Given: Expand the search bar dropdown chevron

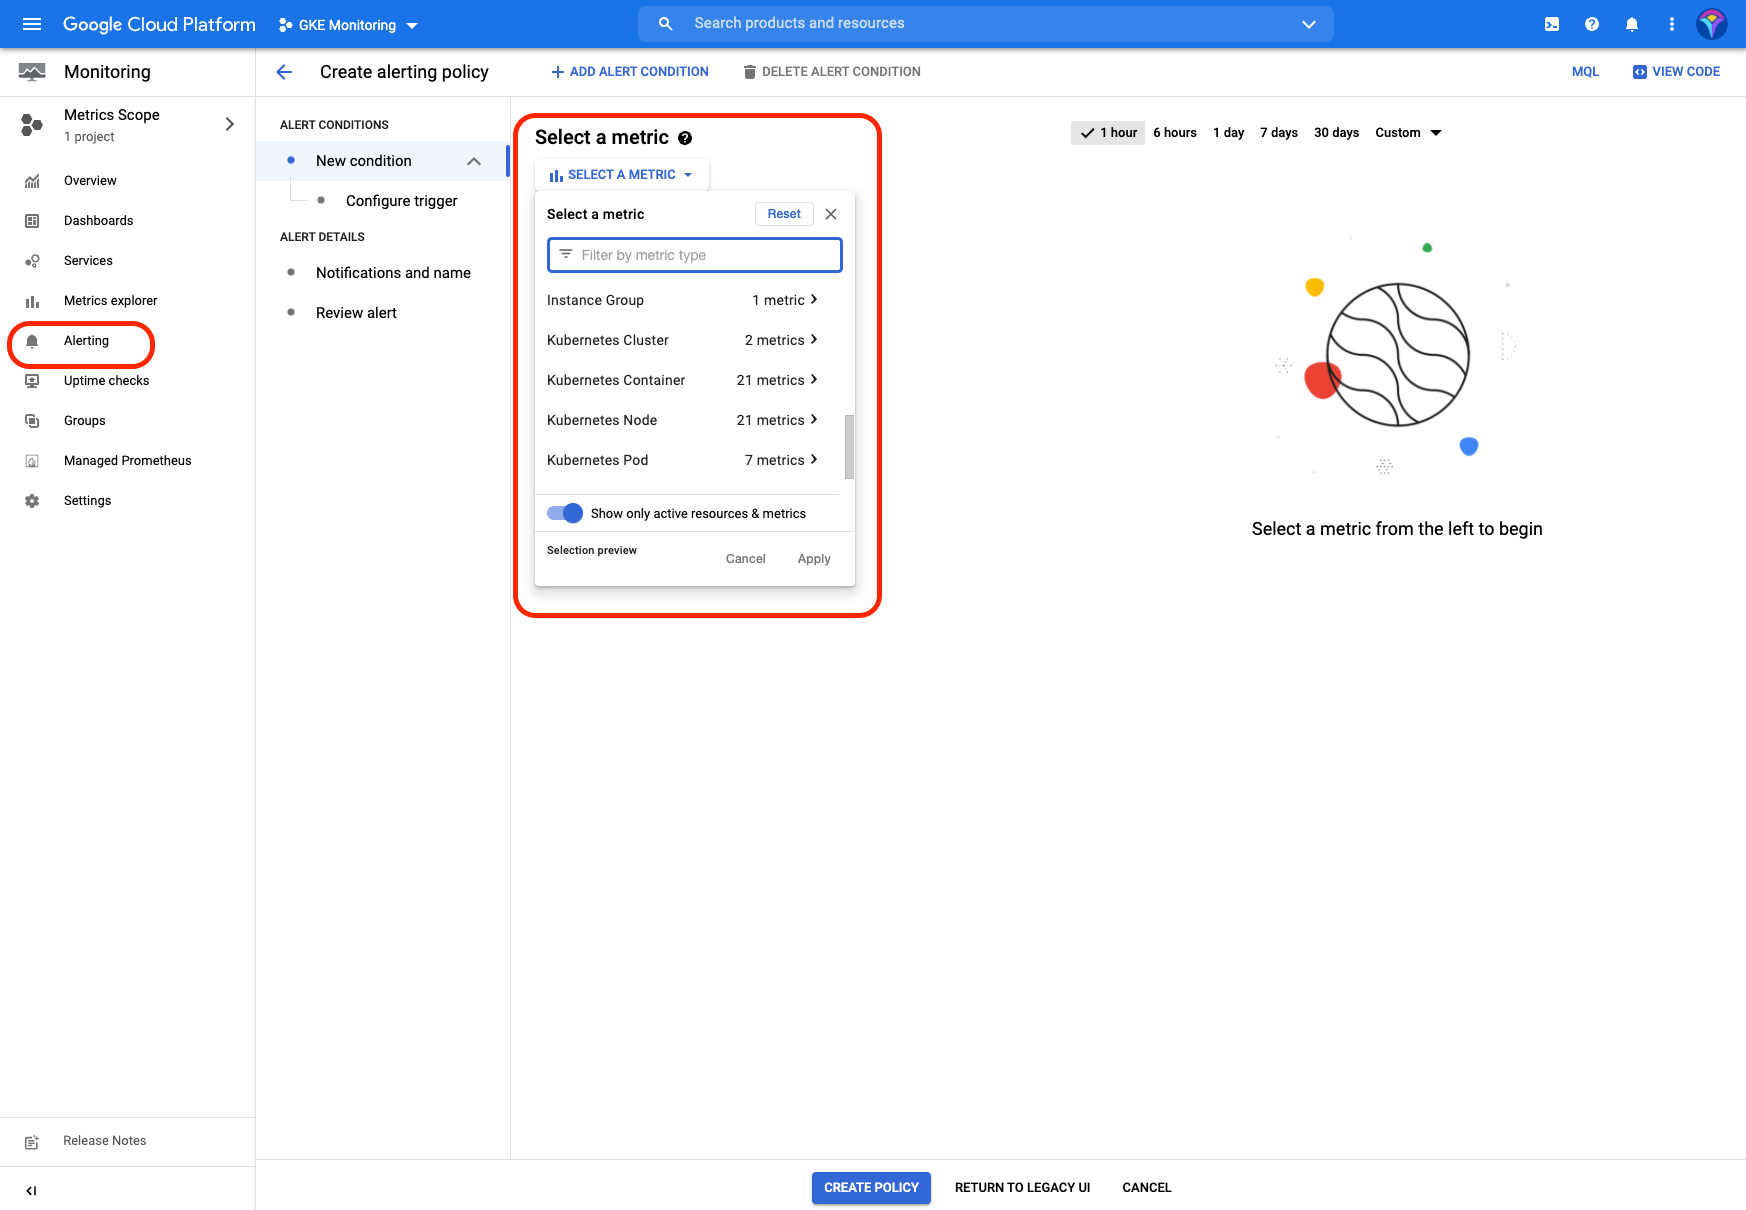Looking at the screenshot, I should (x=1308, y=24).
